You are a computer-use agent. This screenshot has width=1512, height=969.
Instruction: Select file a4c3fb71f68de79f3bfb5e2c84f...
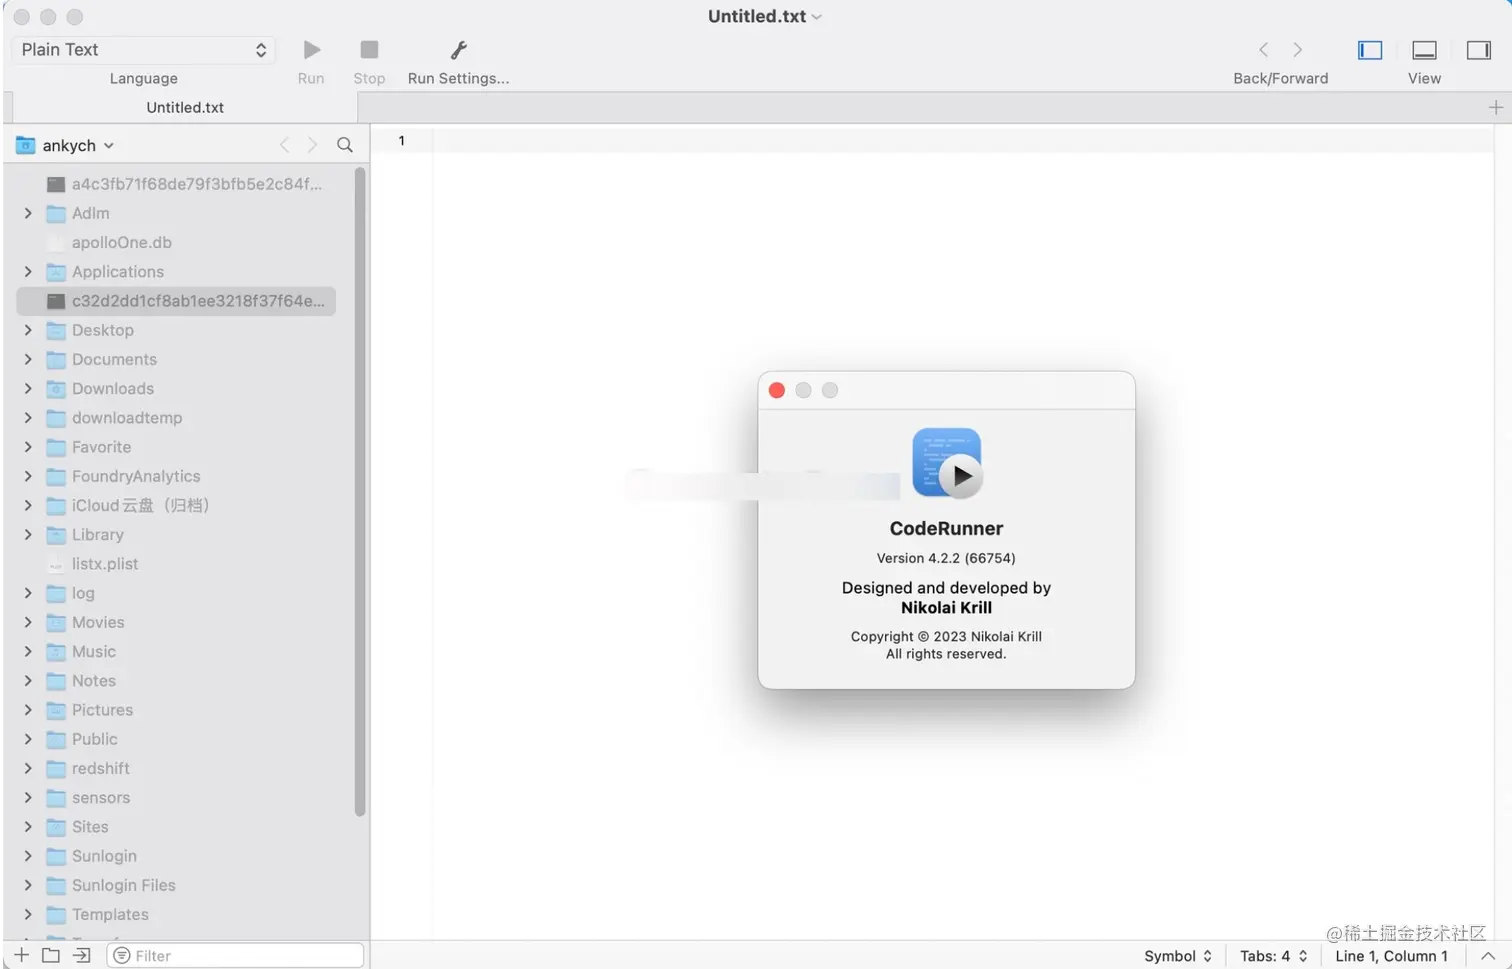tap(176, 184)
